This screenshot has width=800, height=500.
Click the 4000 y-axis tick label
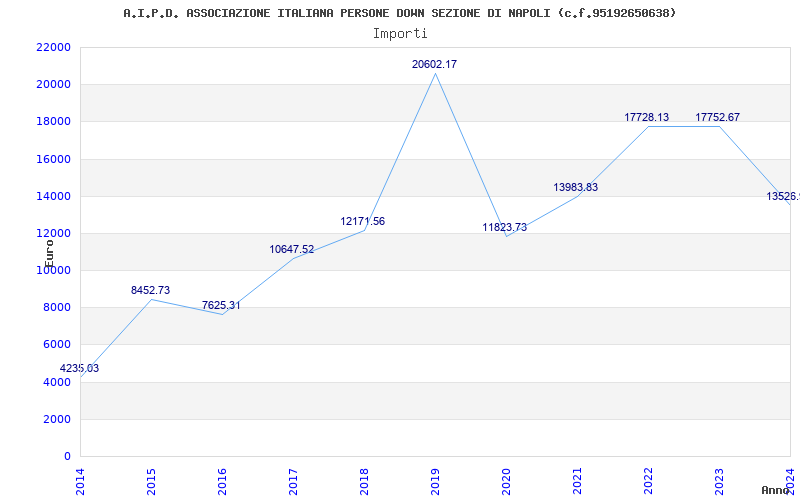click(56, 382)
